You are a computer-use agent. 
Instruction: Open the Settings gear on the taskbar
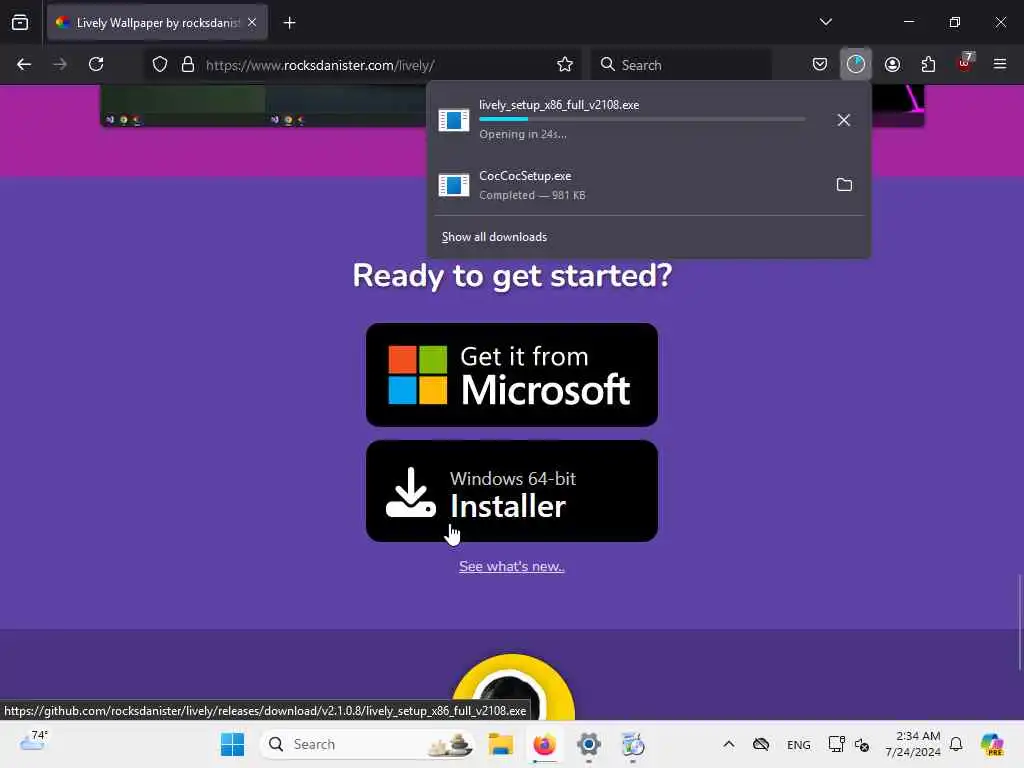click(588, 744)
